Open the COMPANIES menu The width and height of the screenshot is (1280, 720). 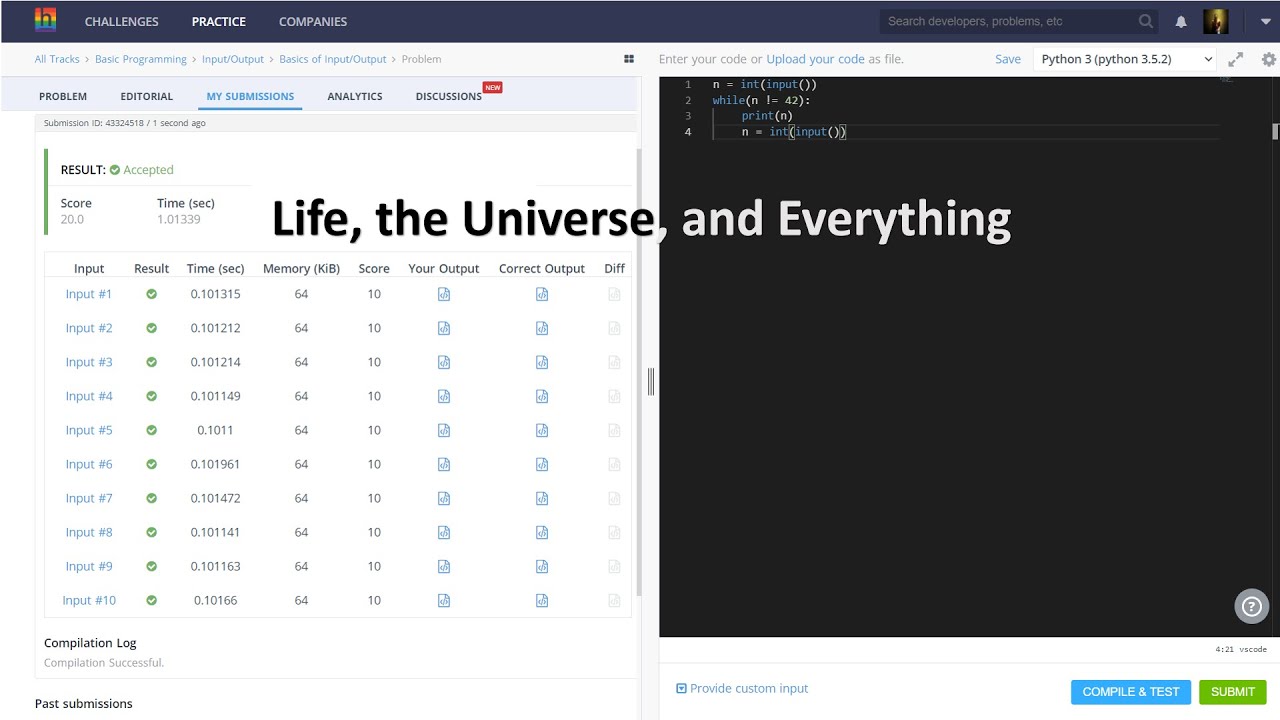click(313, 21)
